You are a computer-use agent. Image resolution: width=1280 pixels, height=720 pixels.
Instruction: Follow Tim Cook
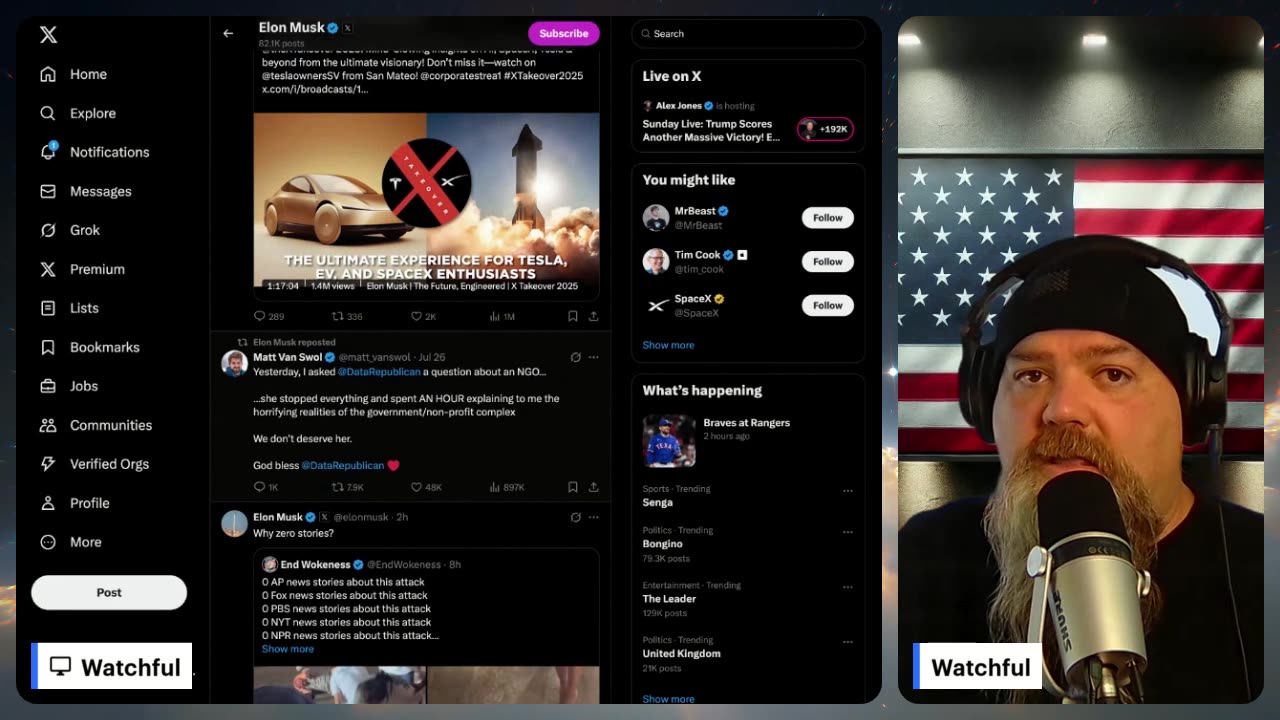point(828,261)
